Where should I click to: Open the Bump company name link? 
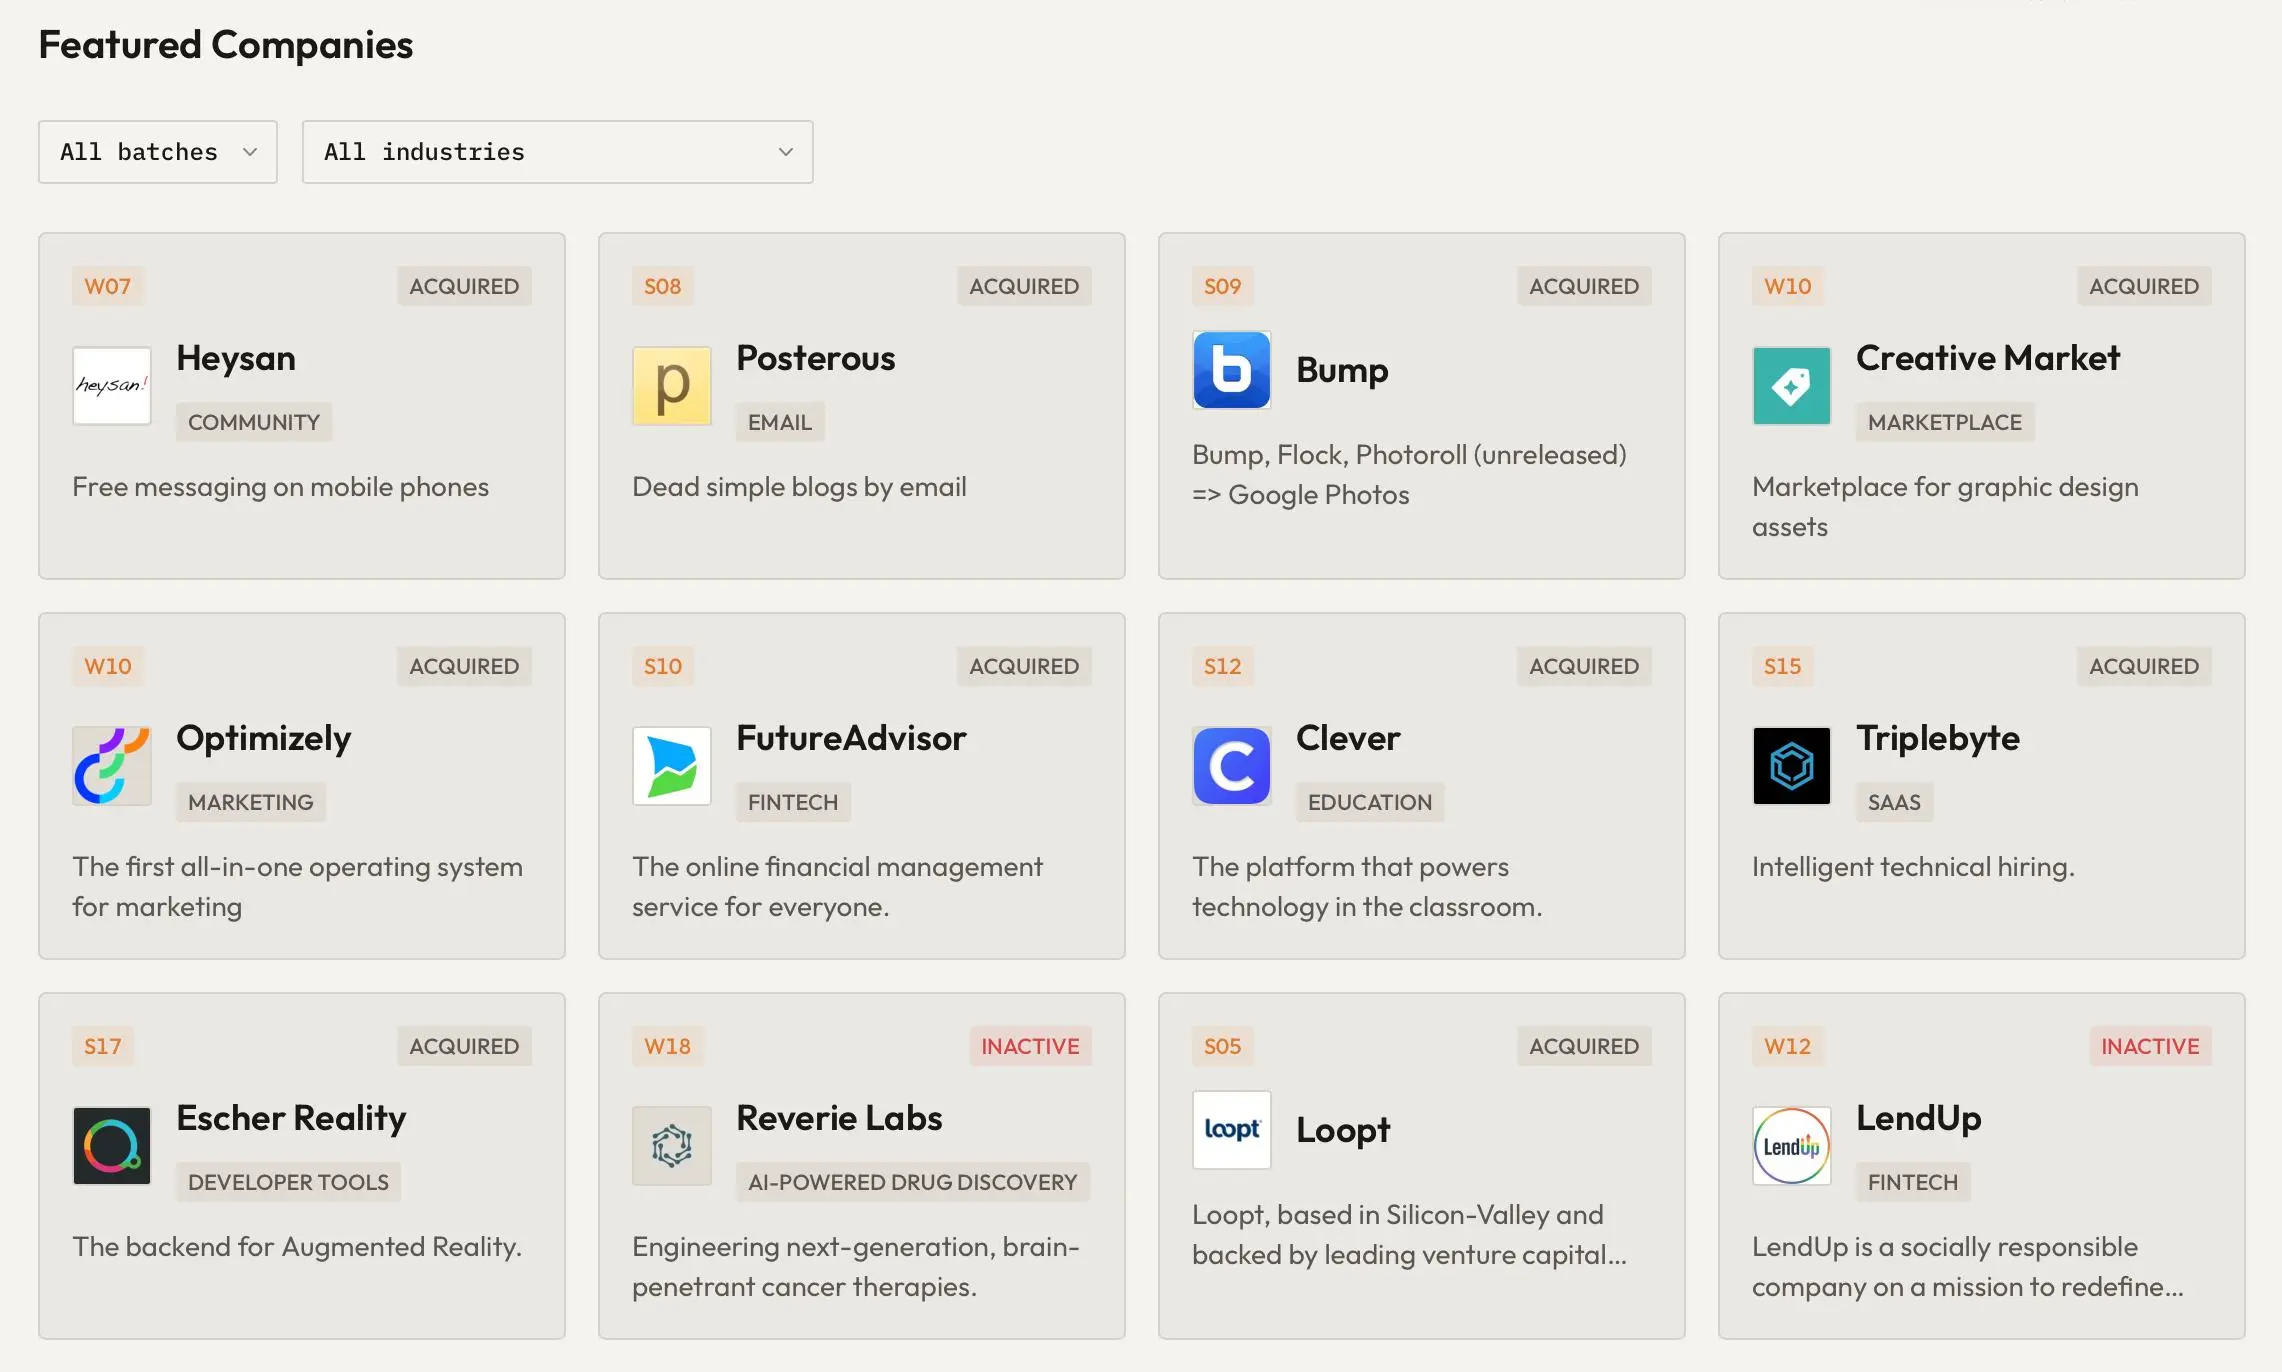click(x=1342, y=370)
